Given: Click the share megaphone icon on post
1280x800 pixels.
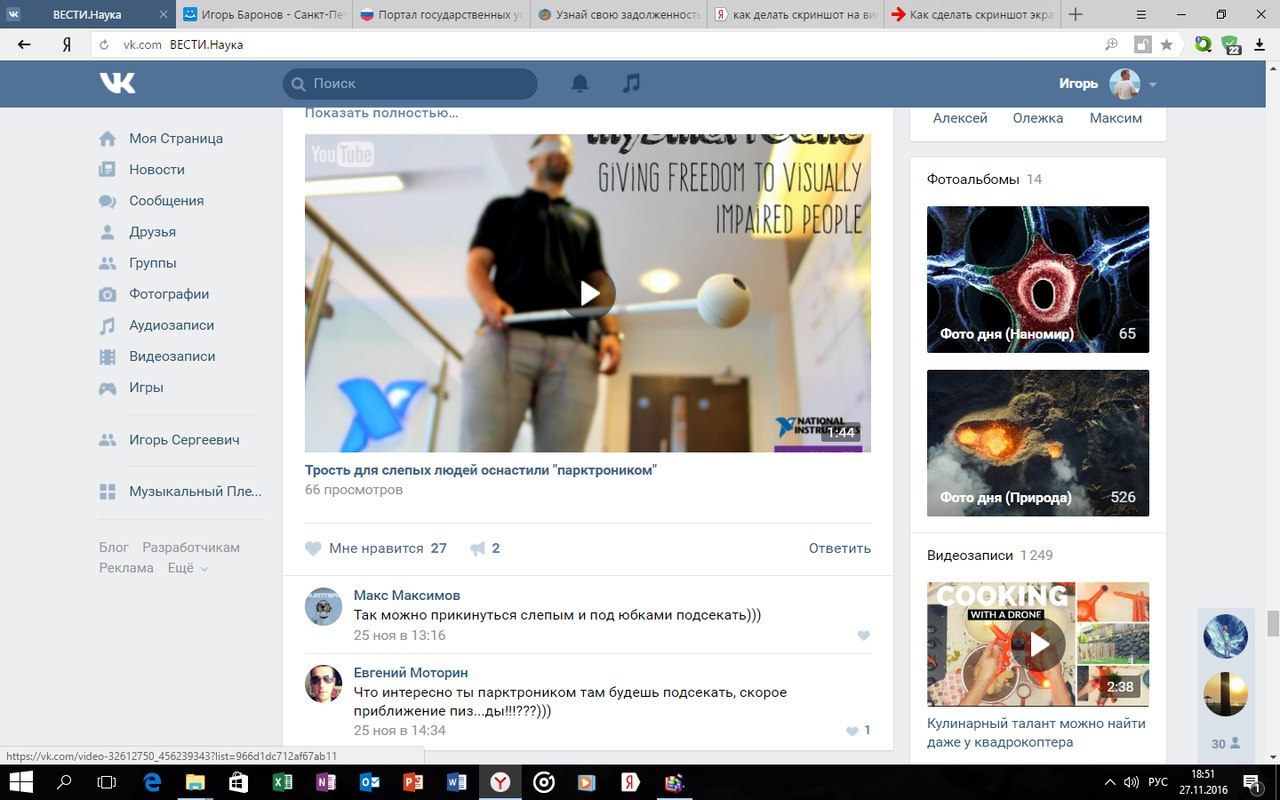Looking at the screenshot, I should [x=478, y=548].
